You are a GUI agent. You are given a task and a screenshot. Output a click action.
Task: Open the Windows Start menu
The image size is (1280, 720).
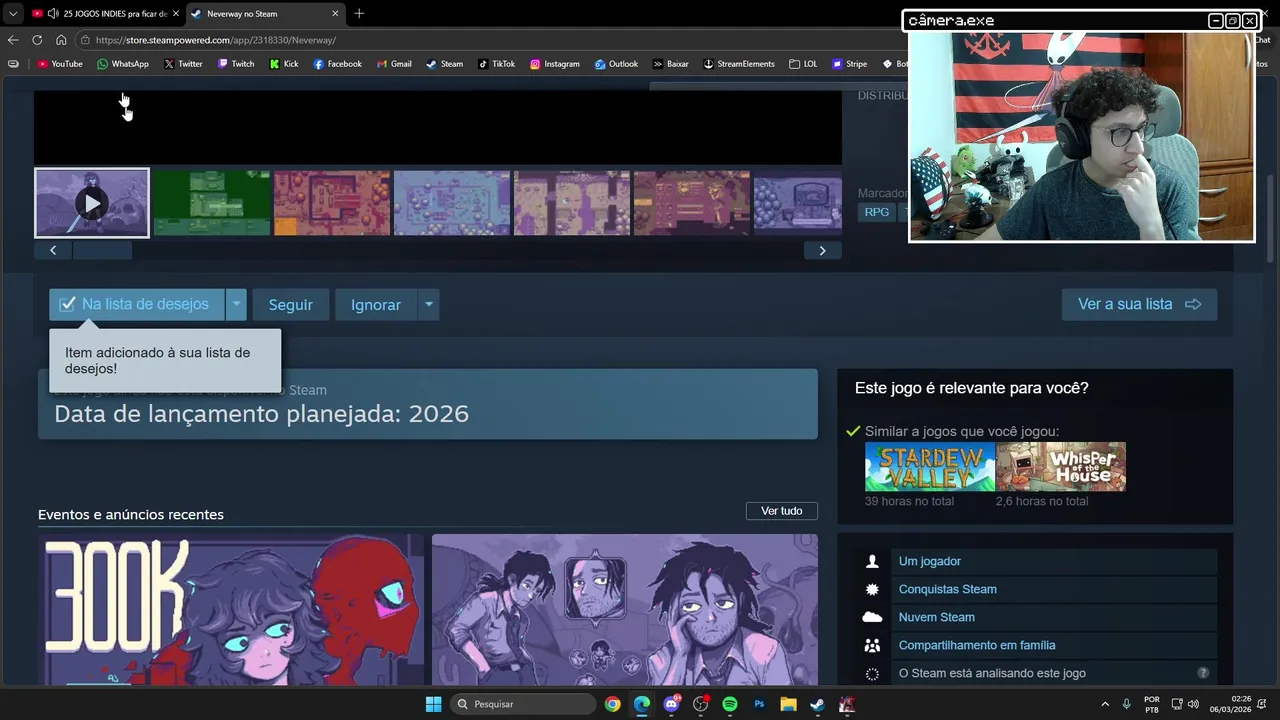click(x=433, y=704)
